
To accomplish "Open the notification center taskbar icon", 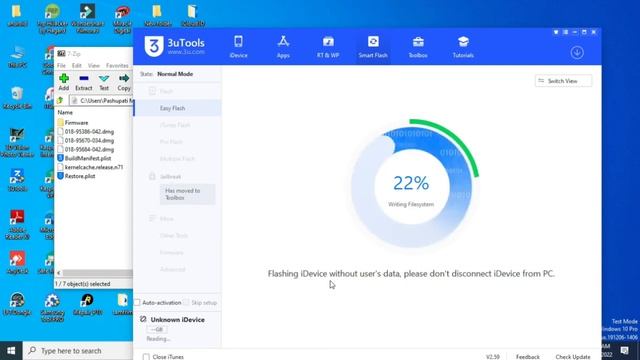I will [x=624, y=351].
